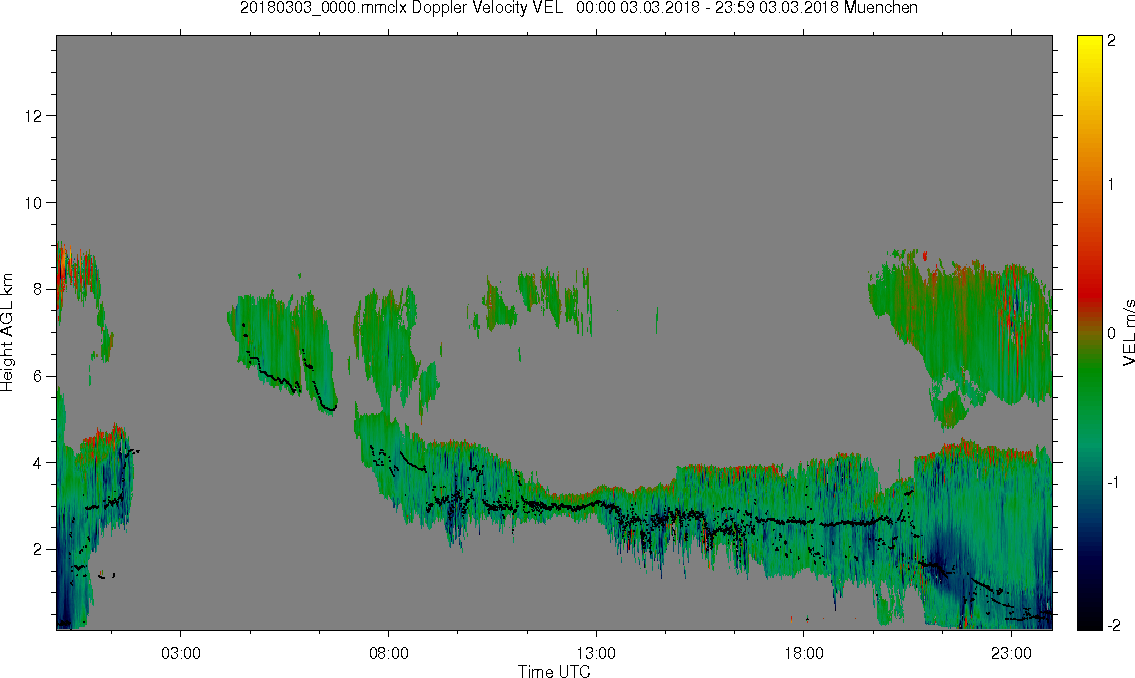Click the '18:00' time axis label
The image size is (1135, 678).
(x=804, y=654)
